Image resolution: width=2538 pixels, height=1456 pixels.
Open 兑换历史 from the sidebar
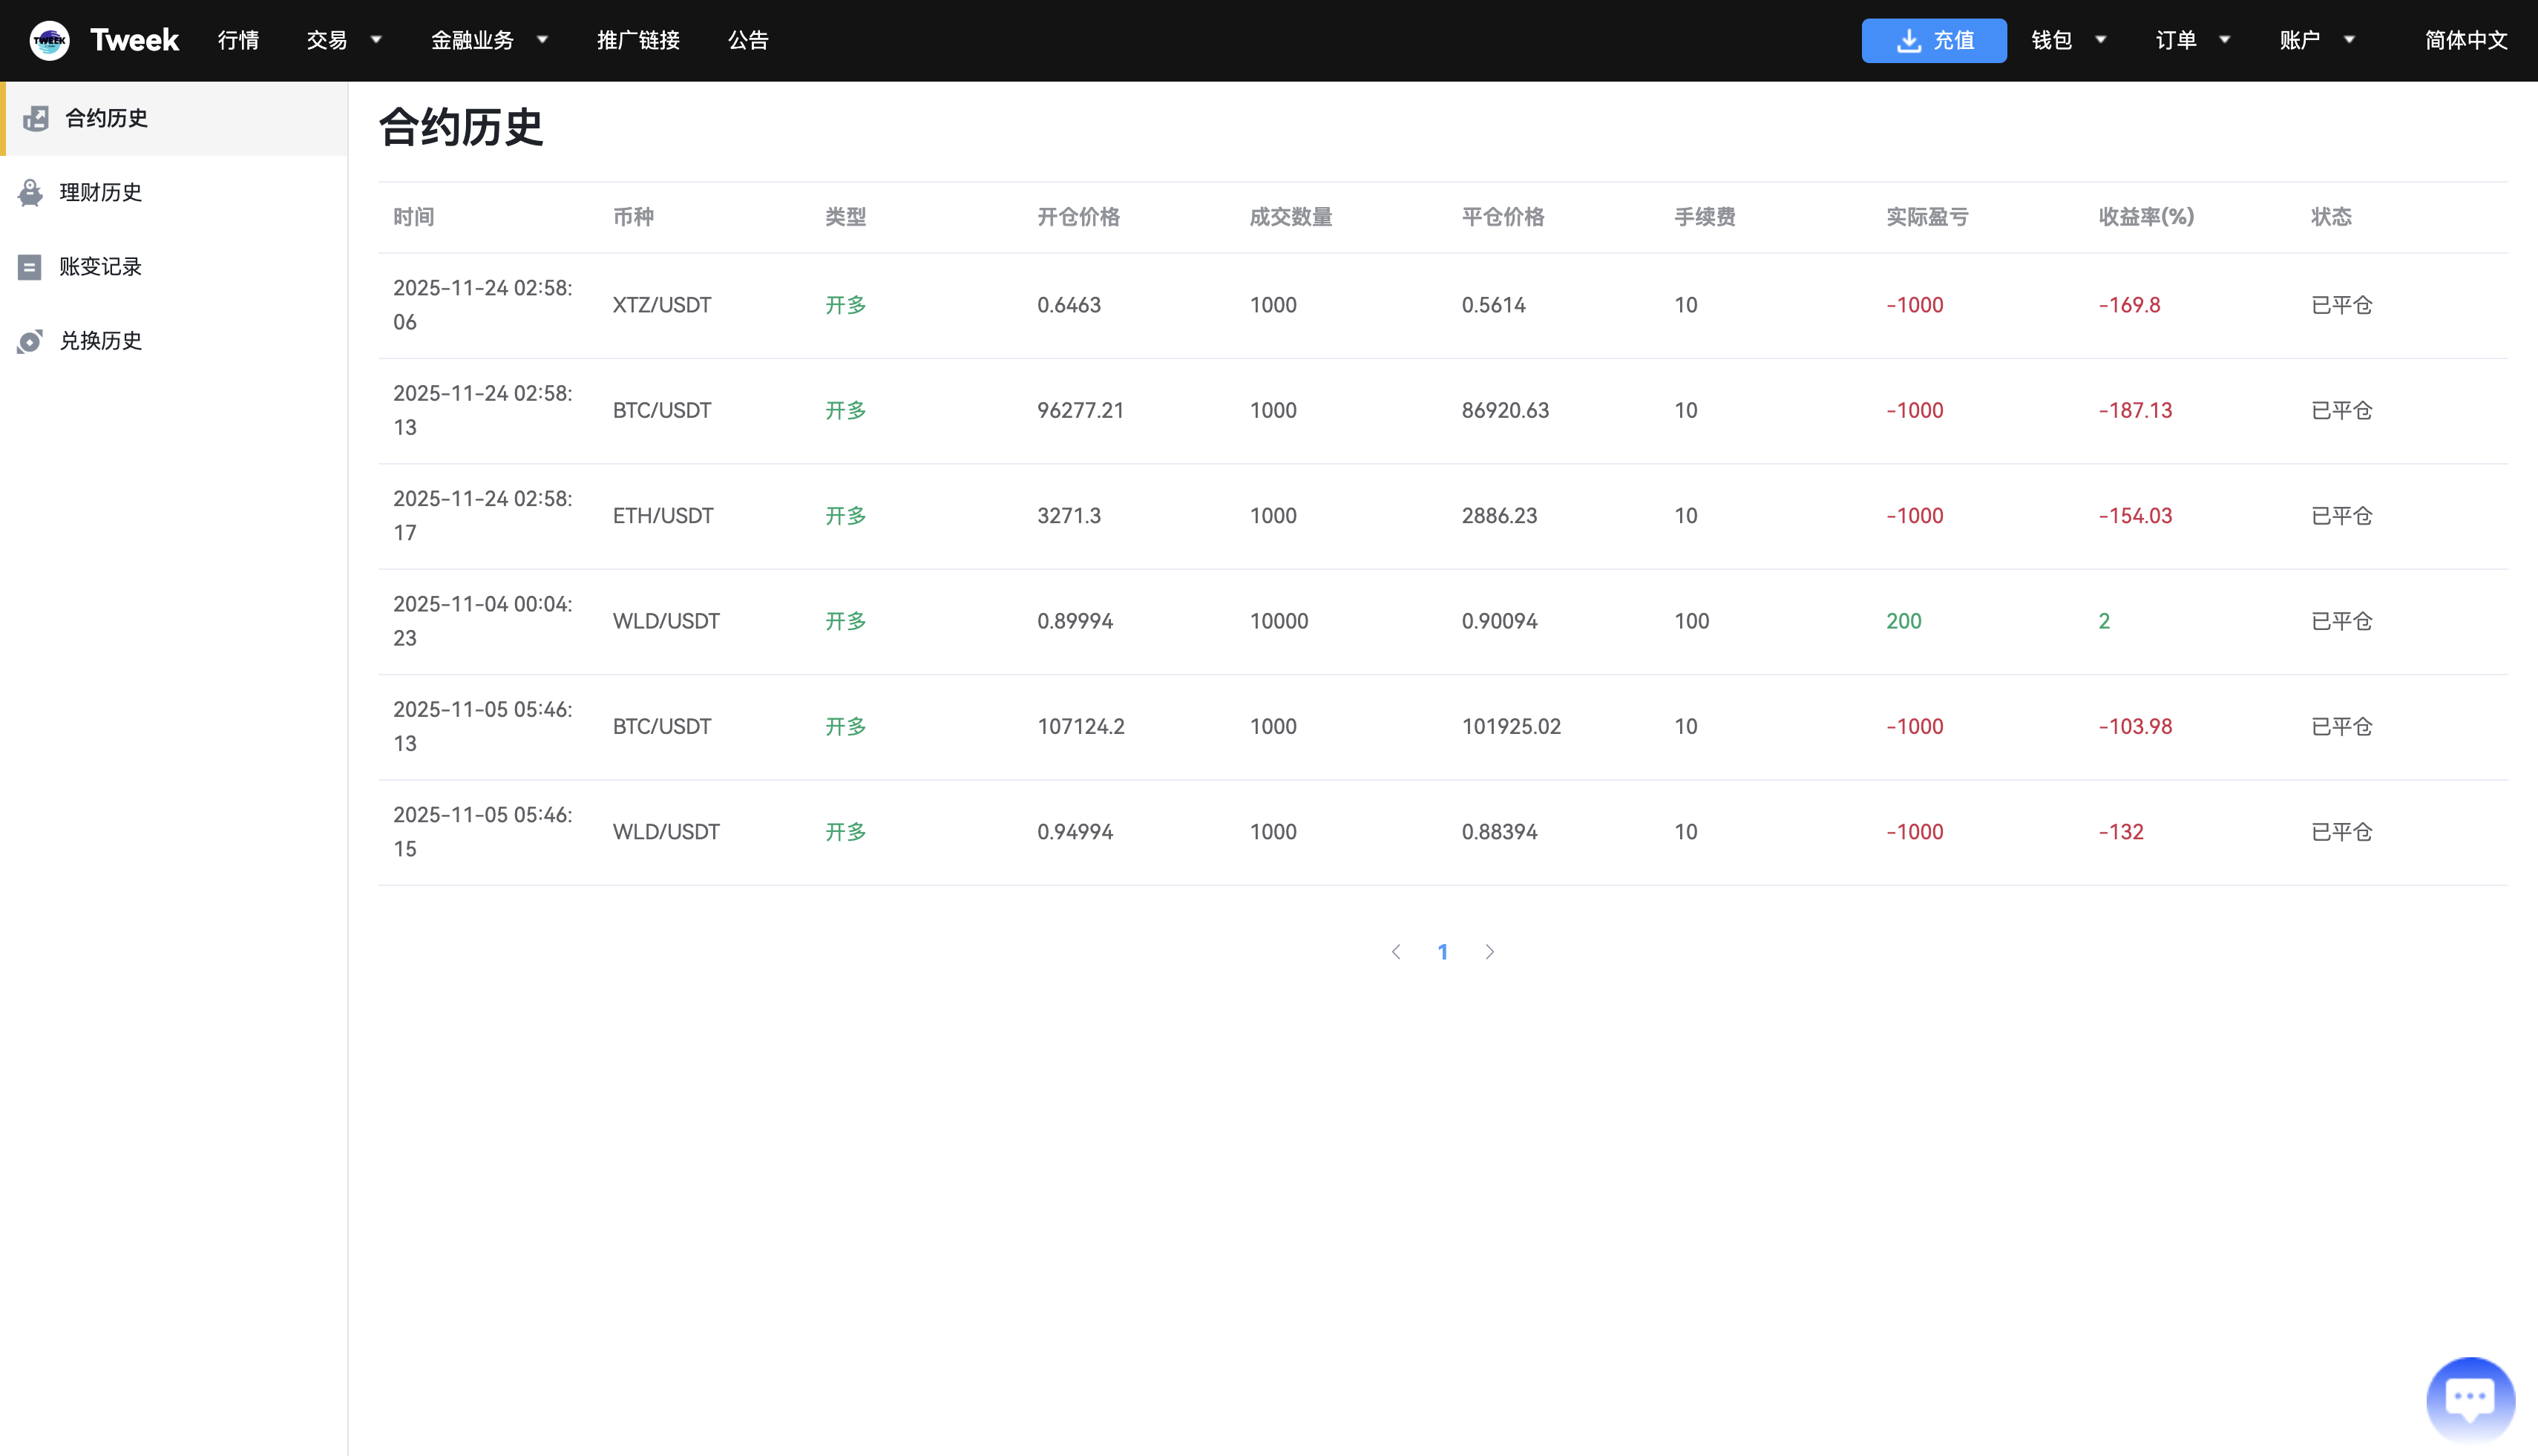[x=30, y=341]
